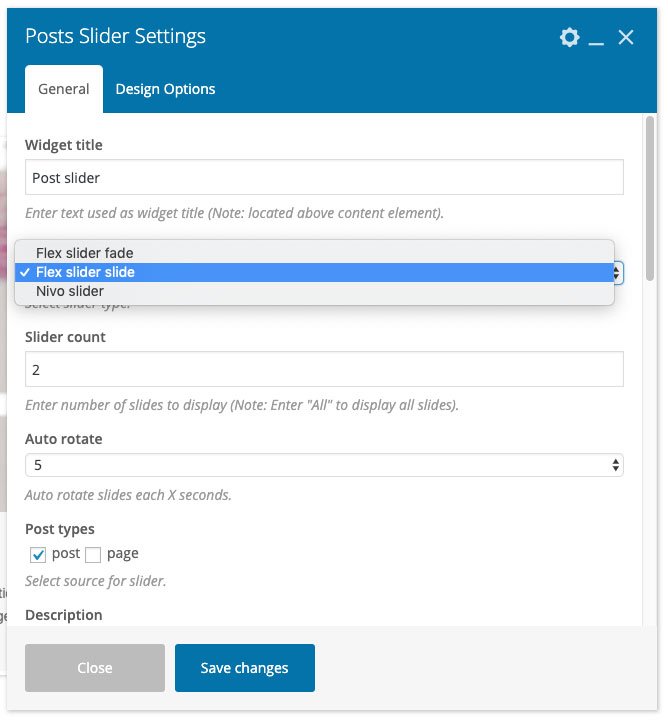
Task: Click hint text 'Auto rotate slides each X seconds.'
Action: tap(128, 495)
